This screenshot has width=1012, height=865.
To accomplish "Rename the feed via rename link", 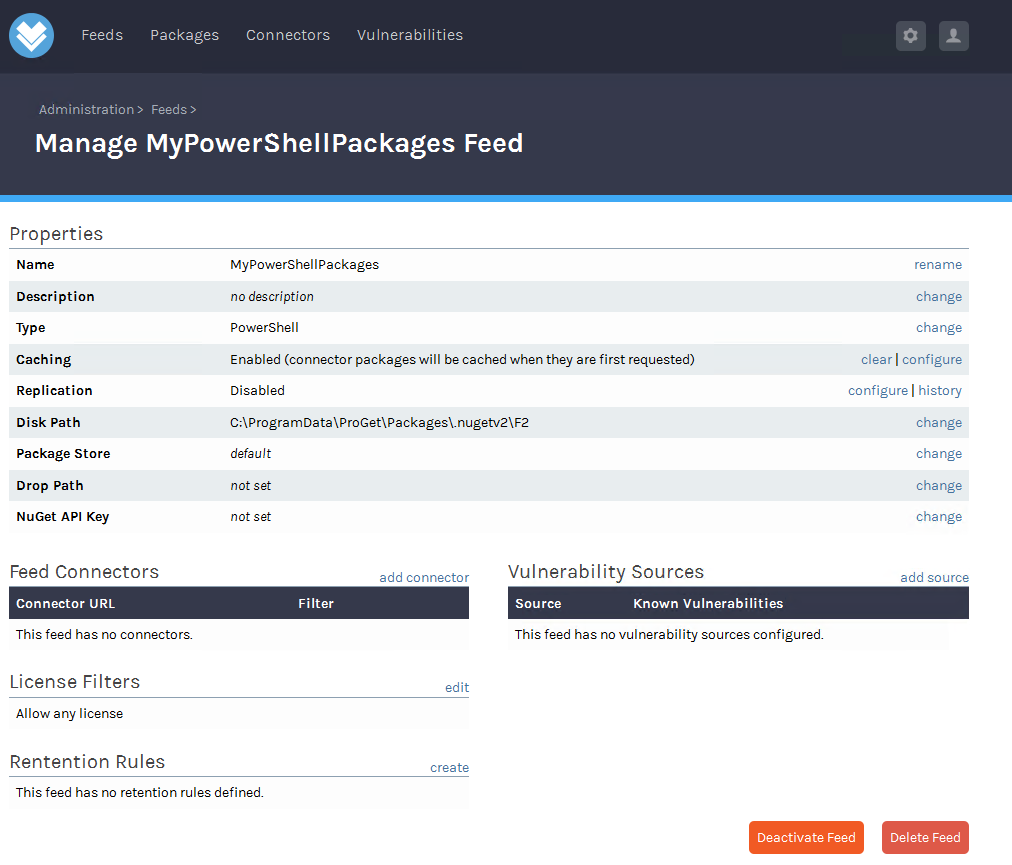I will 938,265.
